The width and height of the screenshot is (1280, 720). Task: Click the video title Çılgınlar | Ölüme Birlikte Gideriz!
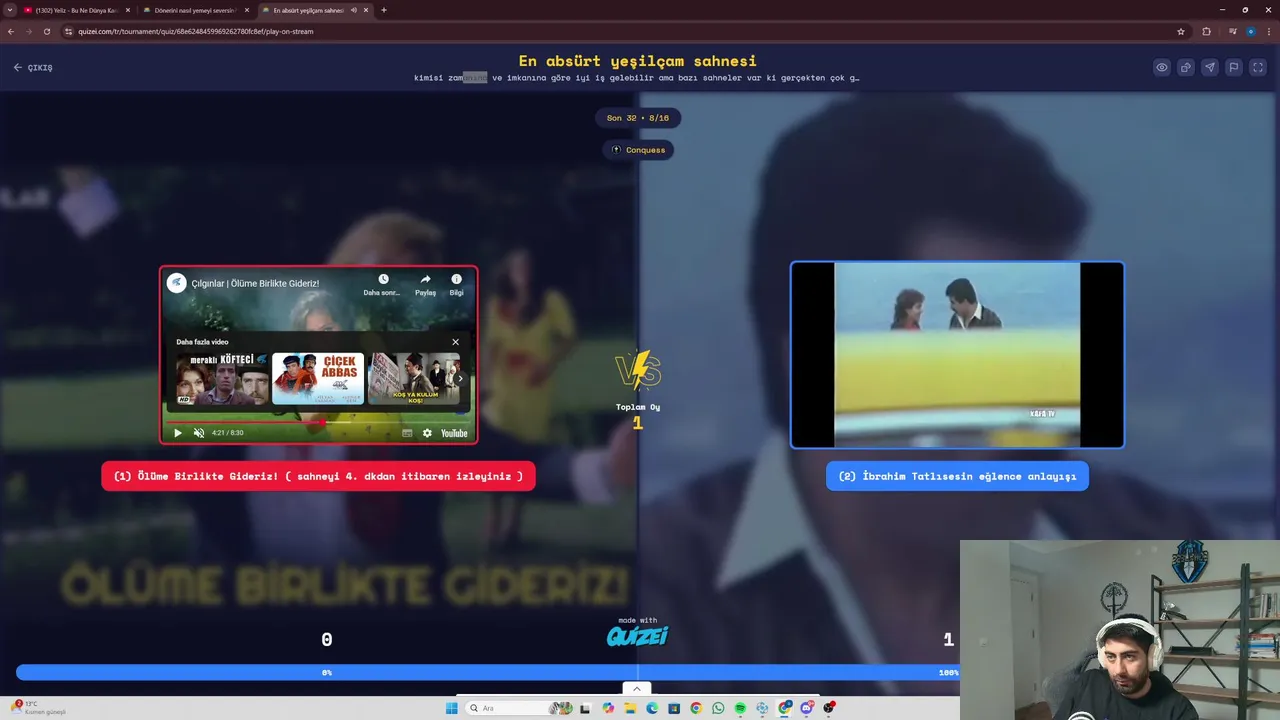(x=255, y=284)
